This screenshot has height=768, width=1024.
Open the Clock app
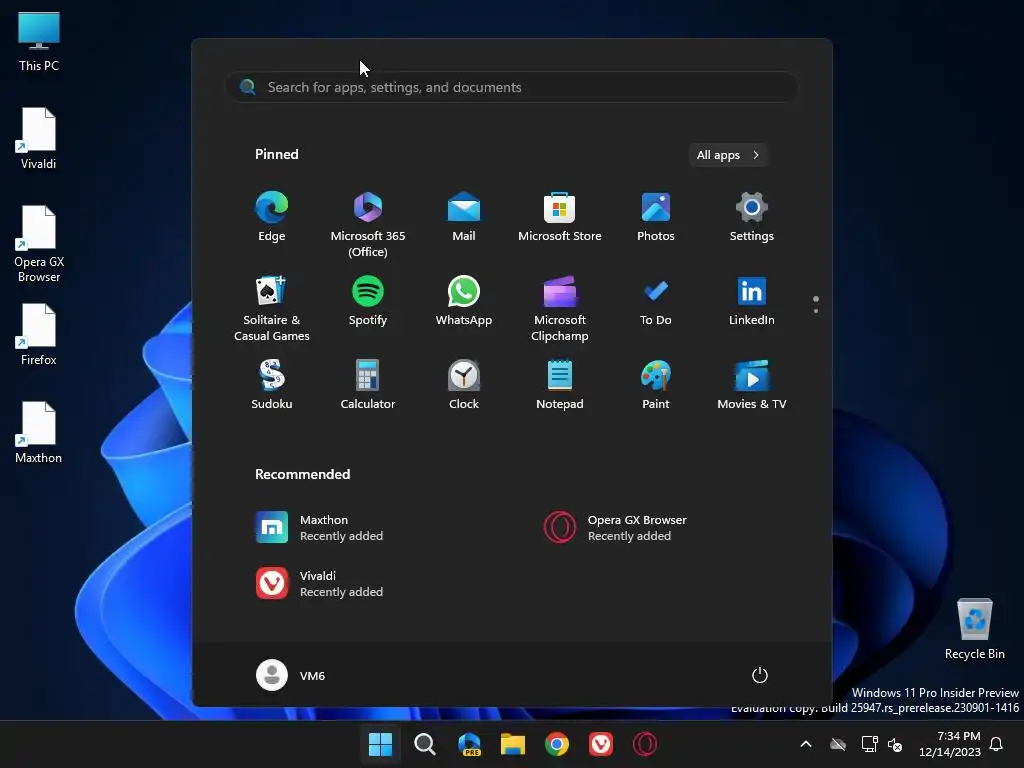coord(464,385)
